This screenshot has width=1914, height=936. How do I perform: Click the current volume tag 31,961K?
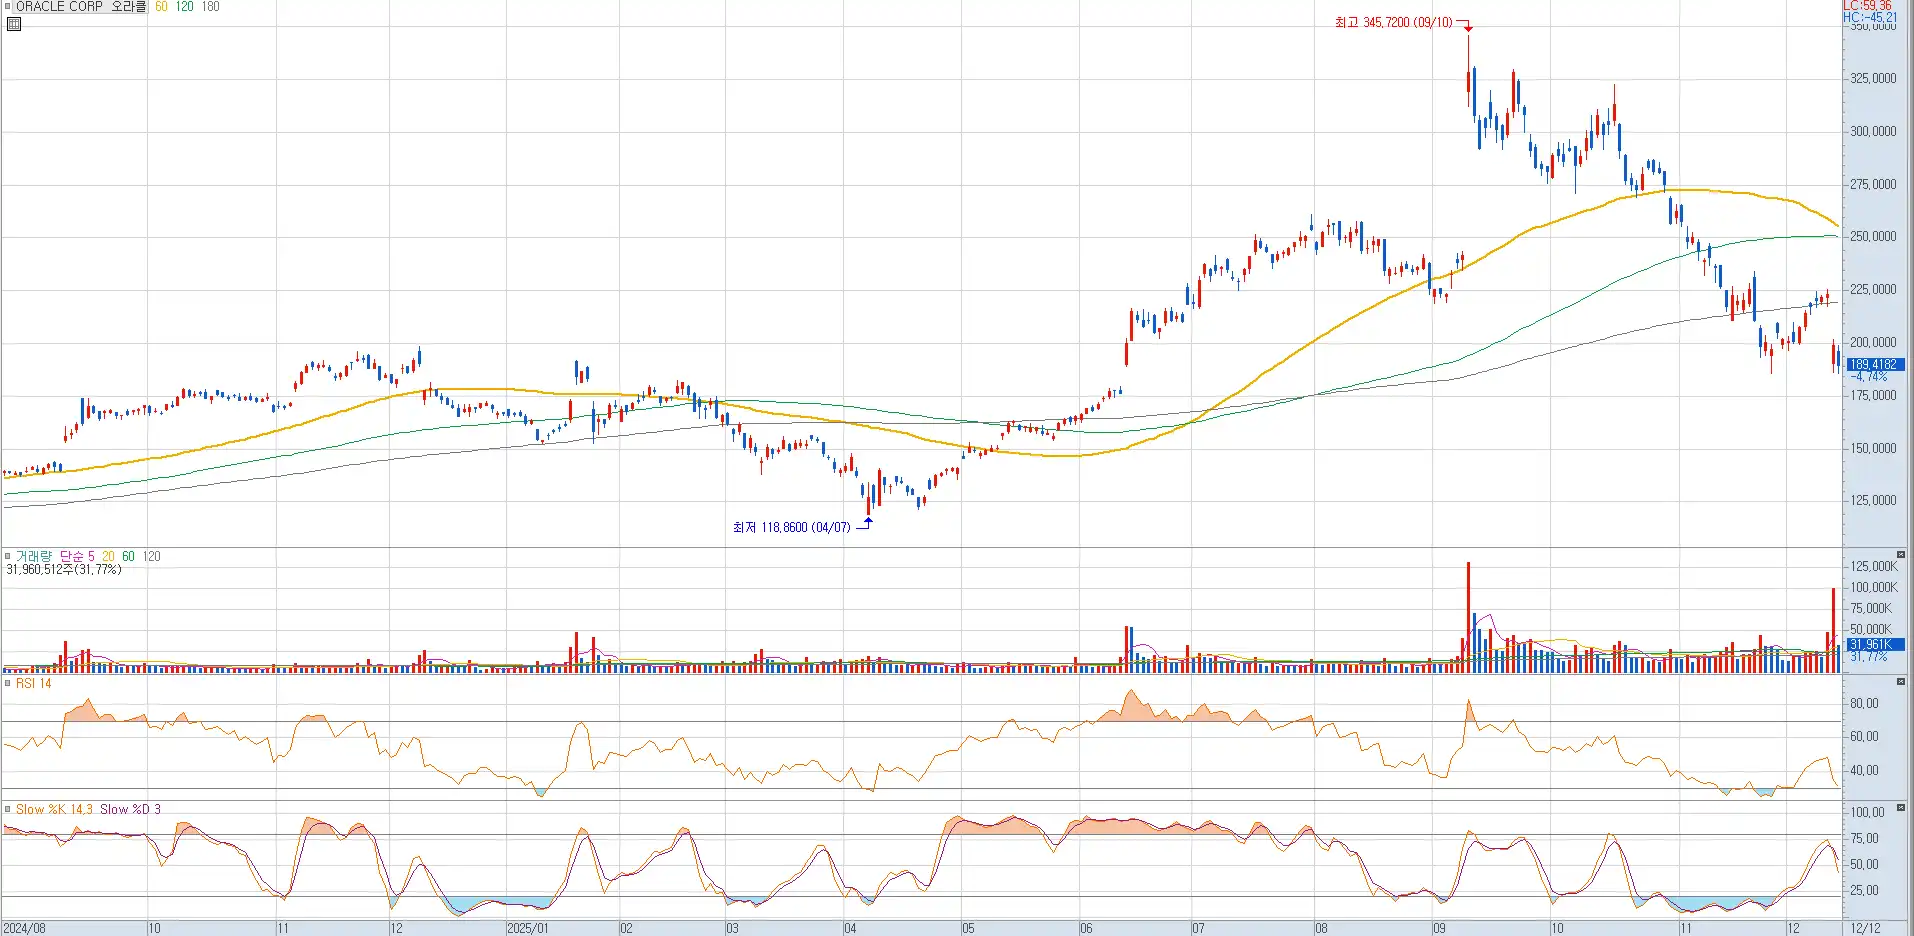(x=1874, y=645)
